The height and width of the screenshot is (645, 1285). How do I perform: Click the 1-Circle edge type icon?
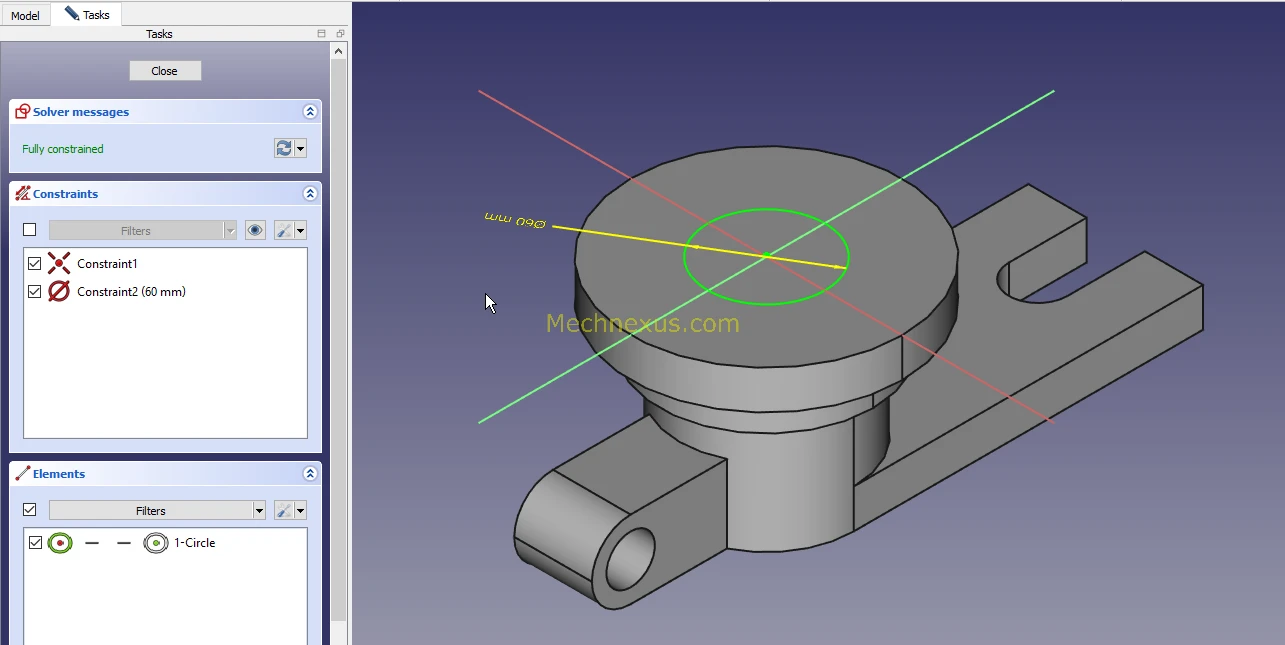point(60,543)
